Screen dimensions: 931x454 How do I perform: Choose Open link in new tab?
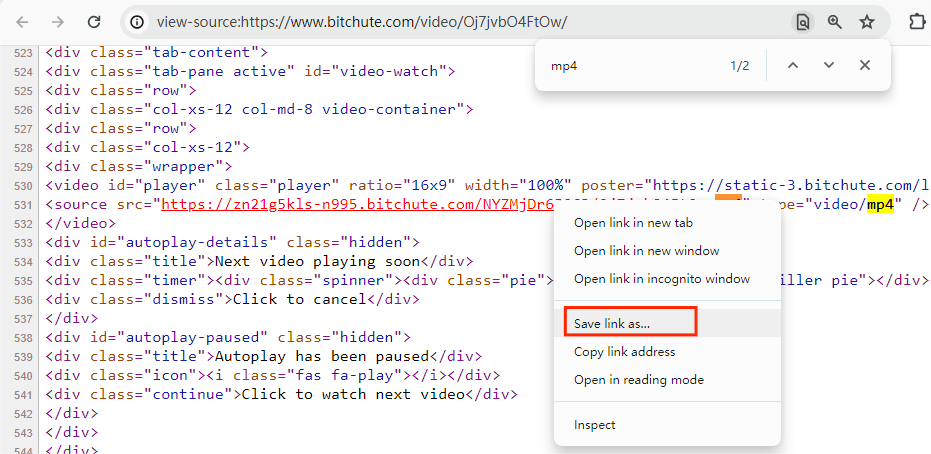point(633,223)
